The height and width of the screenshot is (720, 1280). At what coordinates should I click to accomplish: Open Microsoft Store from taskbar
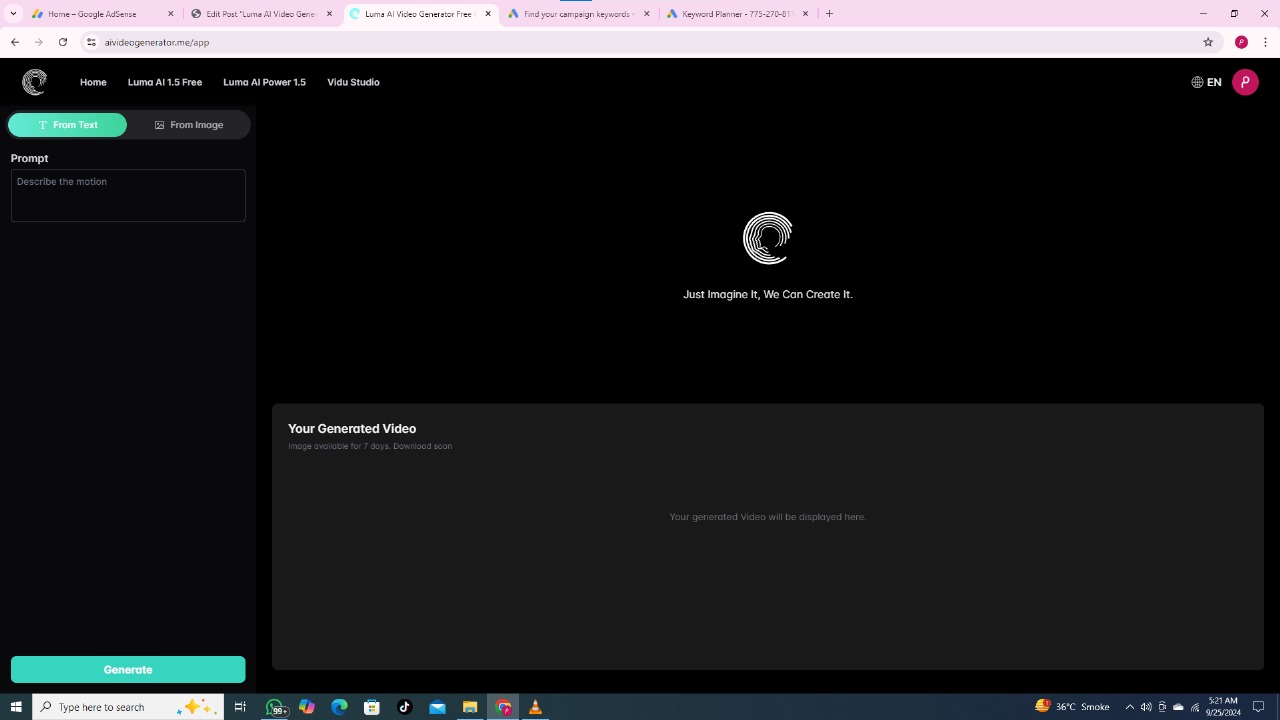[372, 707]
